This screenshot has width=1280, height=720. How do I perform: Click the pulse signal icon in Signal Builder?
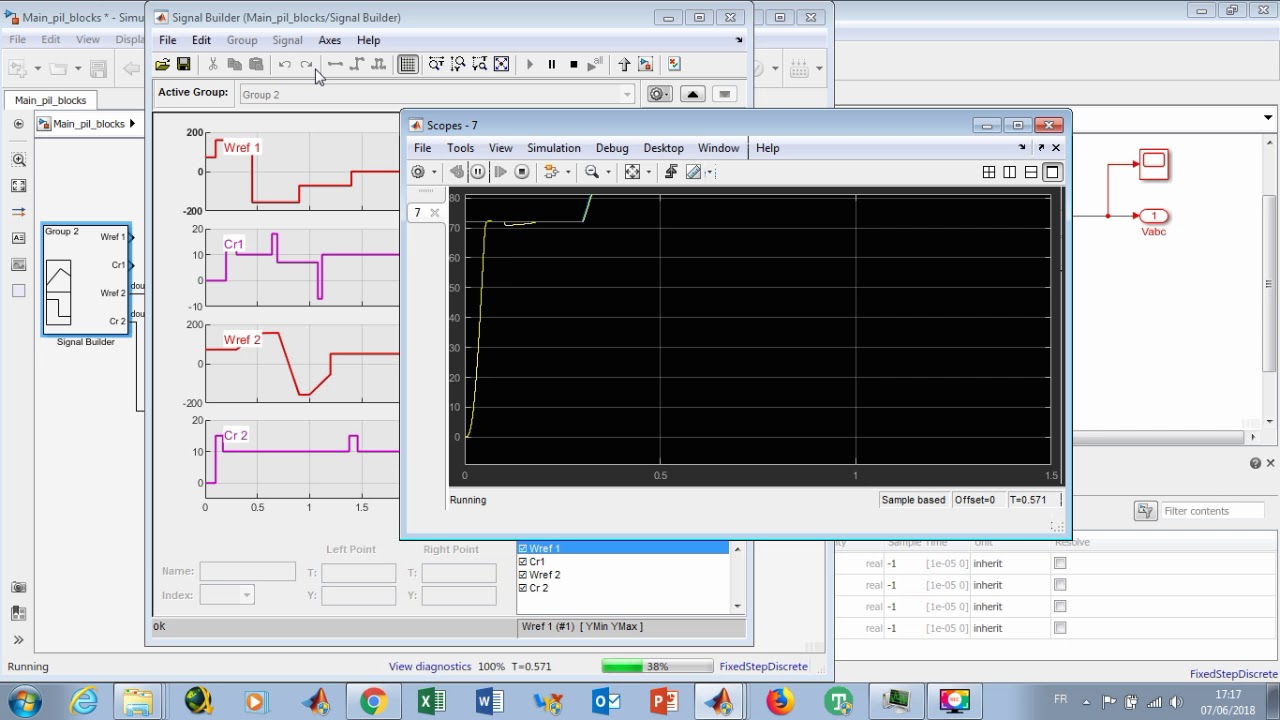(x=378, y=64)
